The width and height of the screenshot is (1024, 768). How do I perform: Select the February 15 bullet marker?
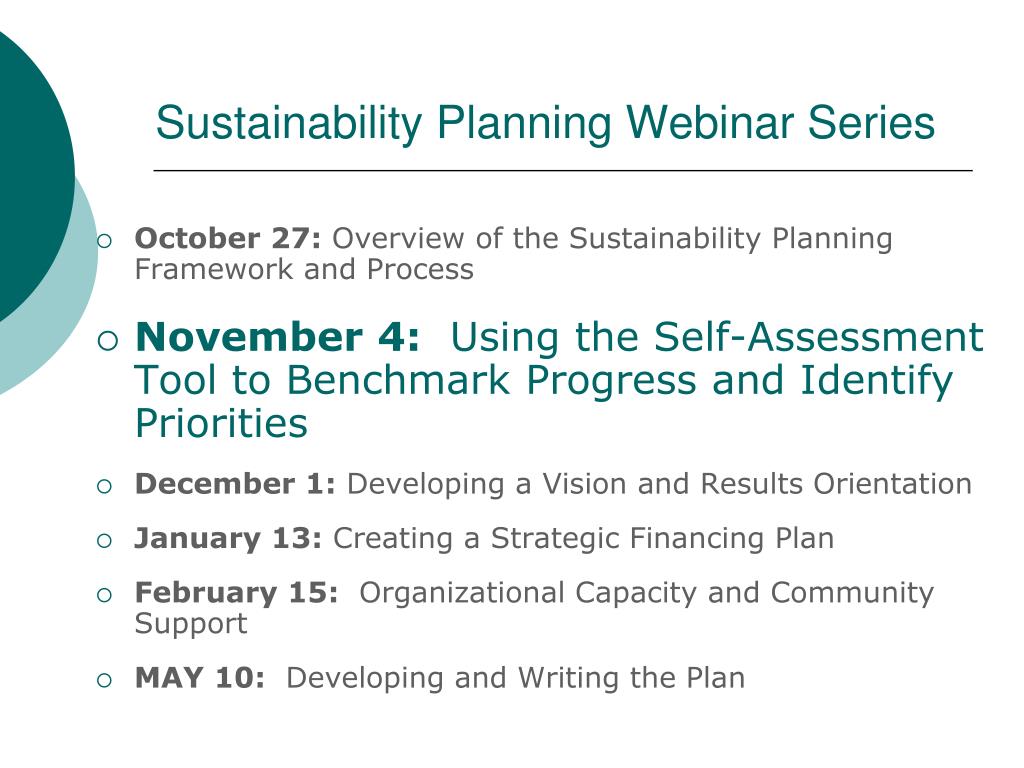pyautogui.click(x=104, y=595)
